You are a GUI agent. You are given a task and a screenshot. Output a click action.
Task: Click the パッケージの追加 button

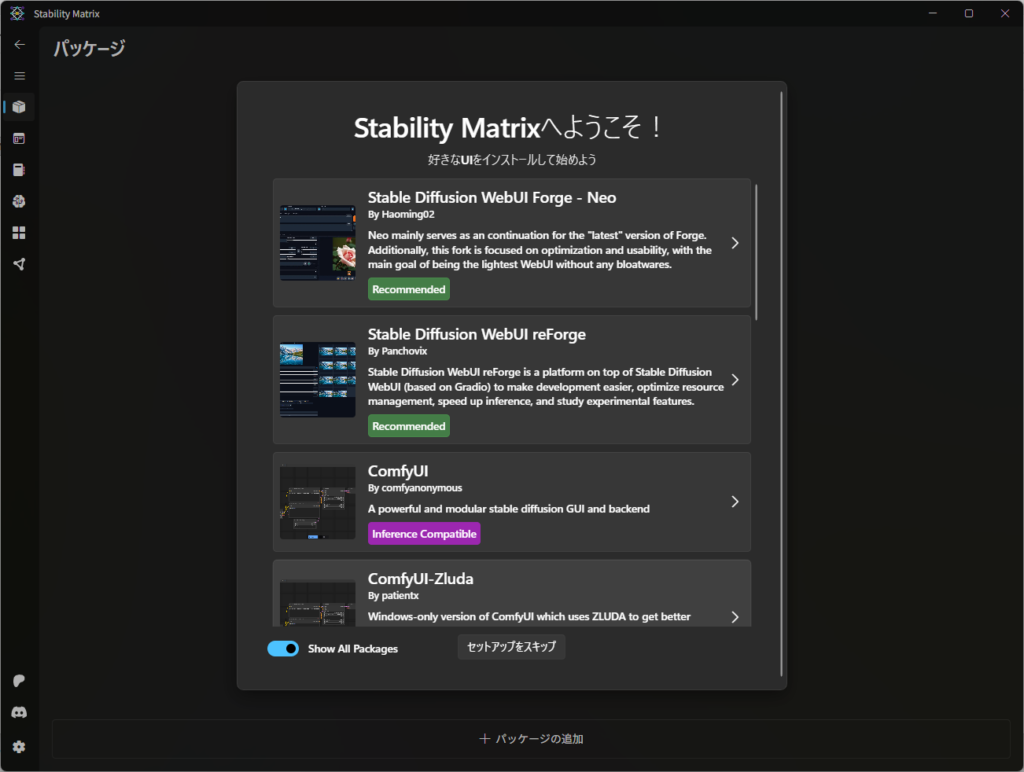coord(531,739)
